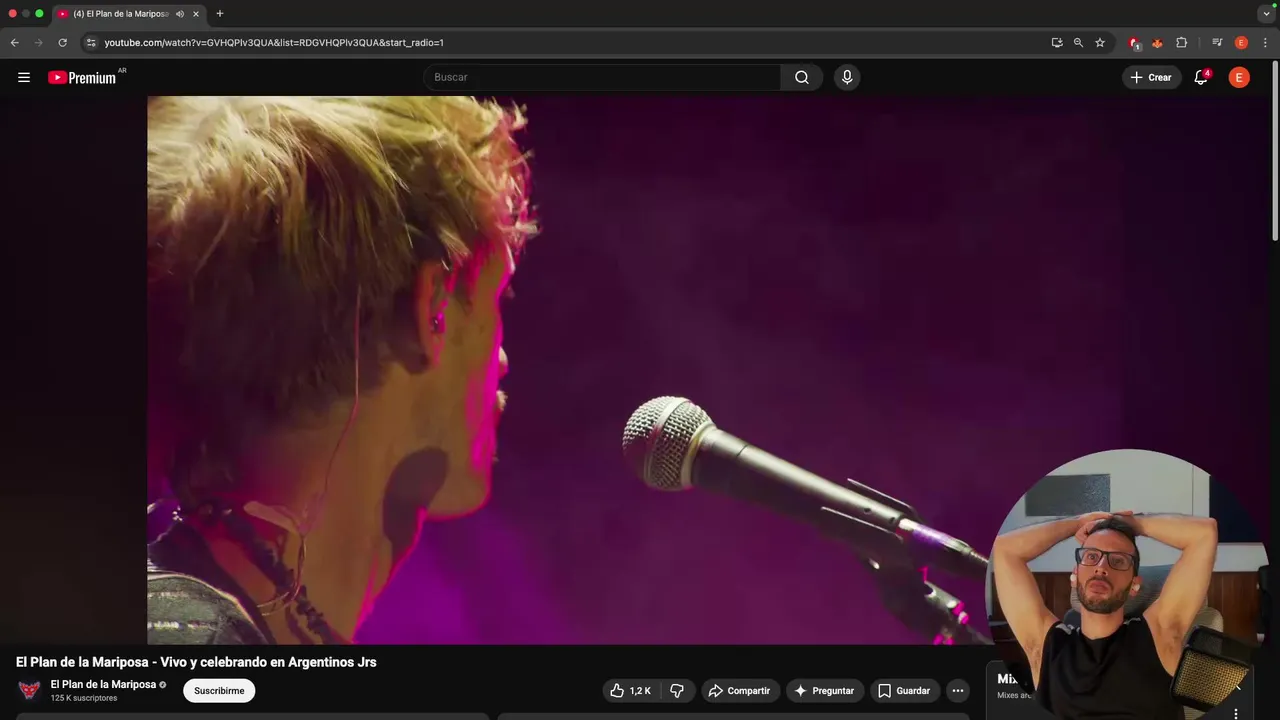Open the notifications bell

point(1201,77)
